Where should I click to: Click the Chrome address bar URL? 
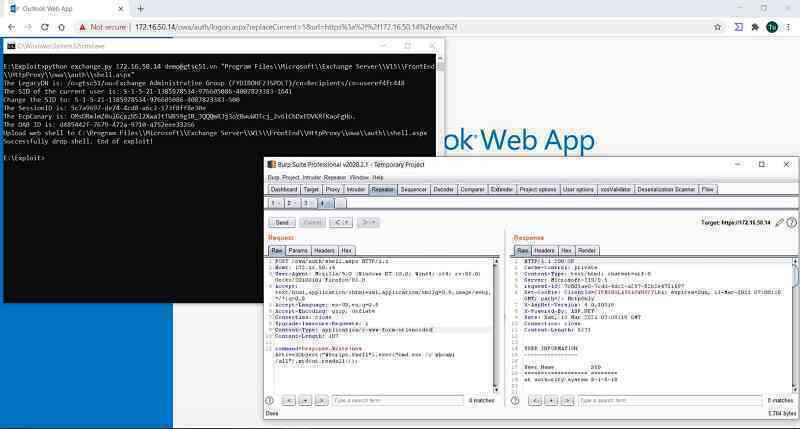[x=296, y=27]
